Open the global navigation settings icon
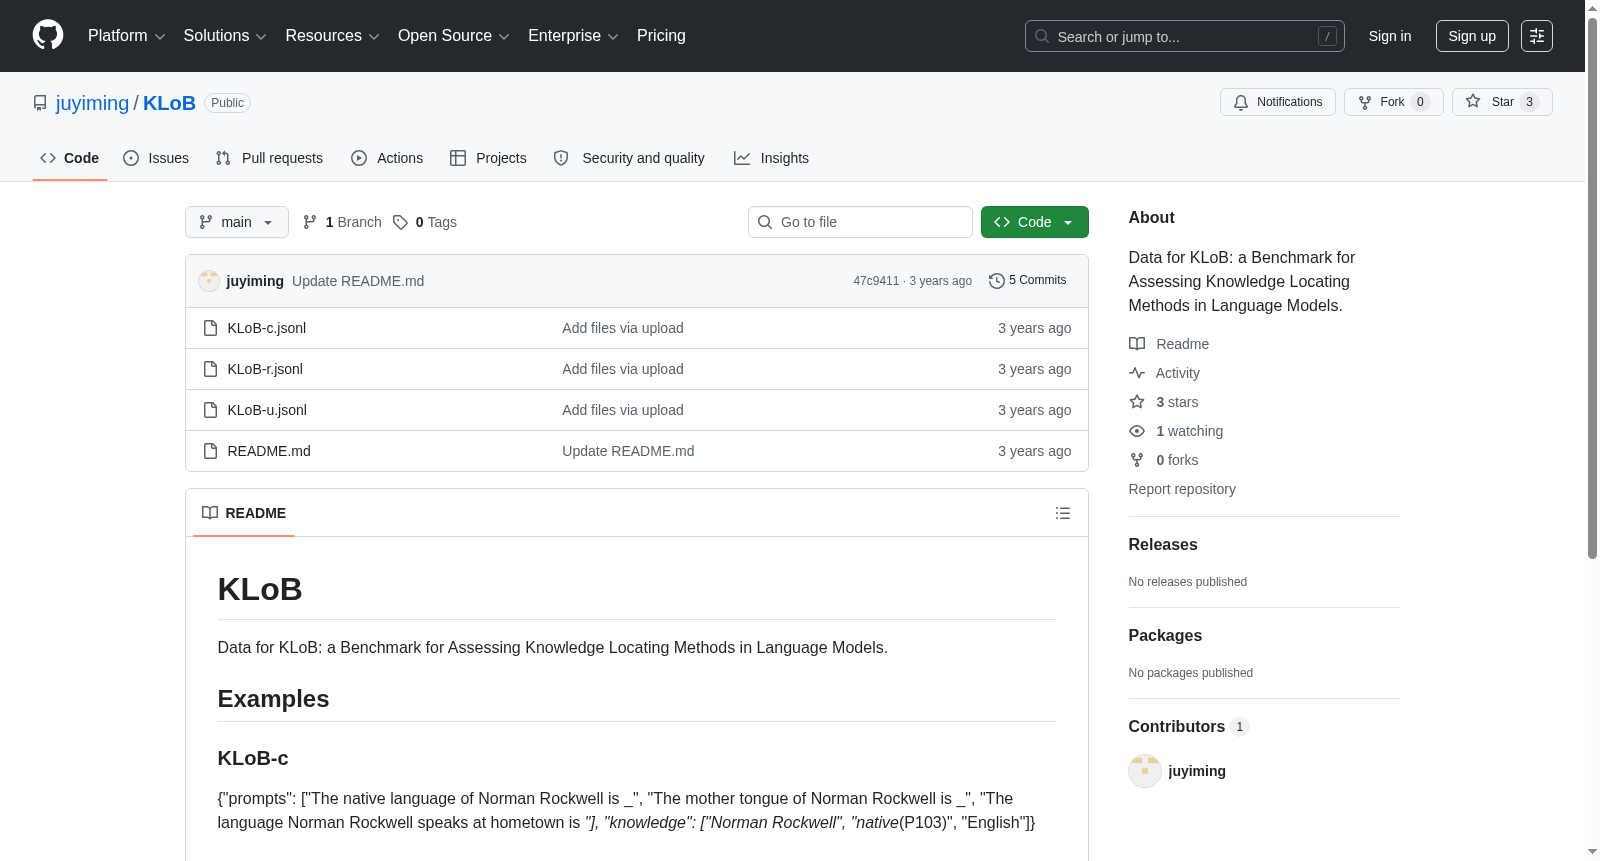This screenshot has height=861, width=1600. click(x=1537, y=36)
